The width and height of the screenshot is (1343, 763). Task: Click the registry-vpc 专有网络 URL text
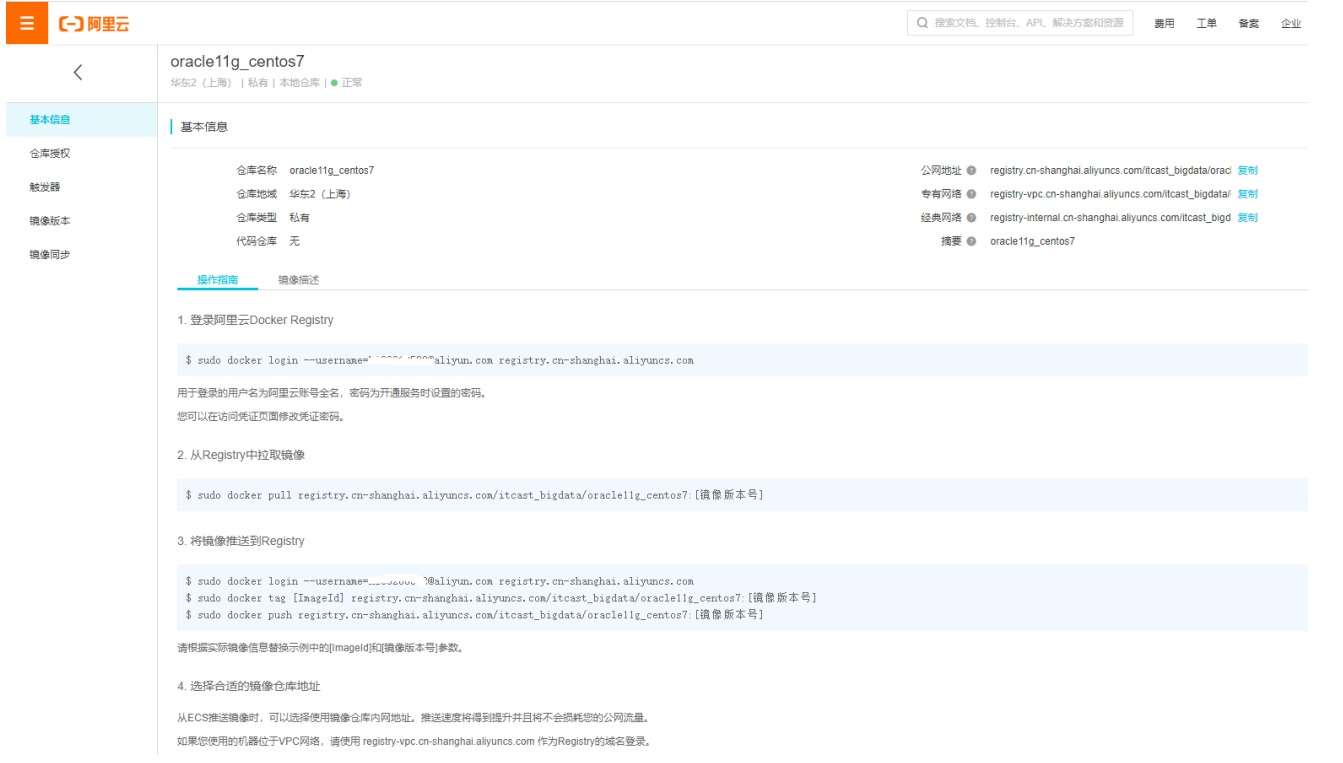[x=1110, y=194]
